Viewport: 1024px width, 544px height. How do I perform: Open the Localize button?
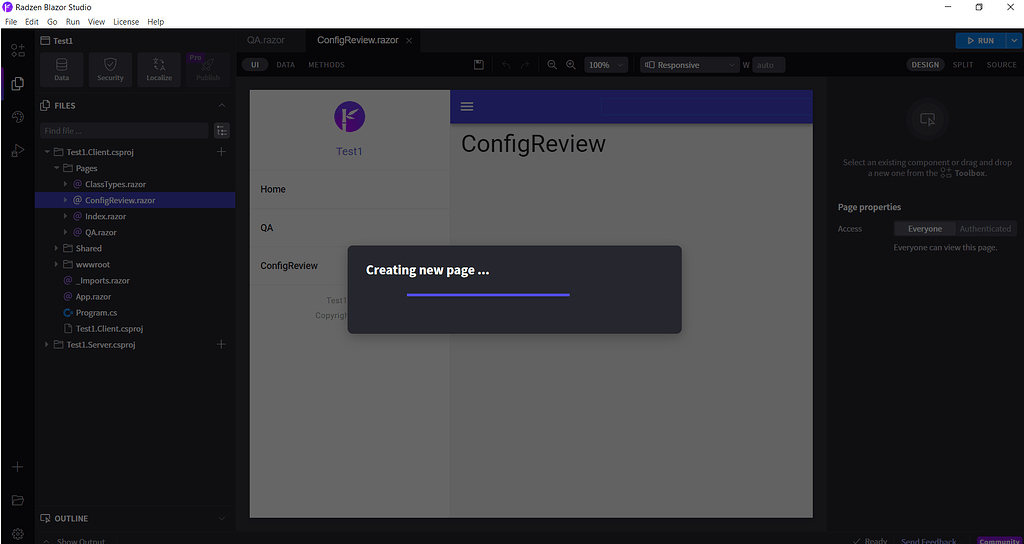(x=159, y=70)
